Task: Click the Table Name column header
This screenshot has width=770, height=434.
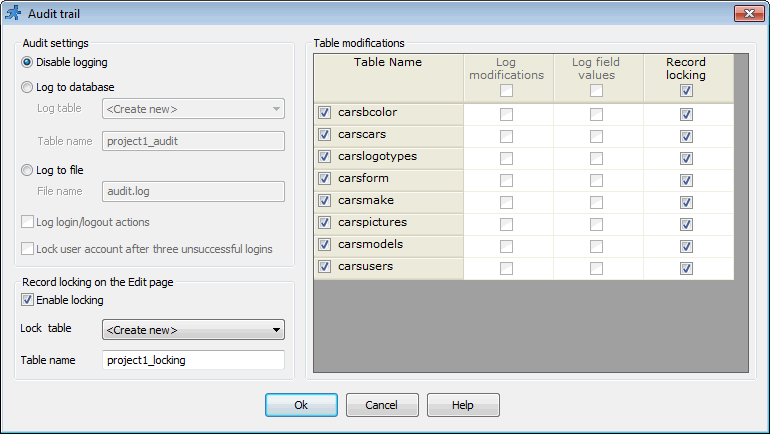Action: pyautogui.click(x=388, y=78)
